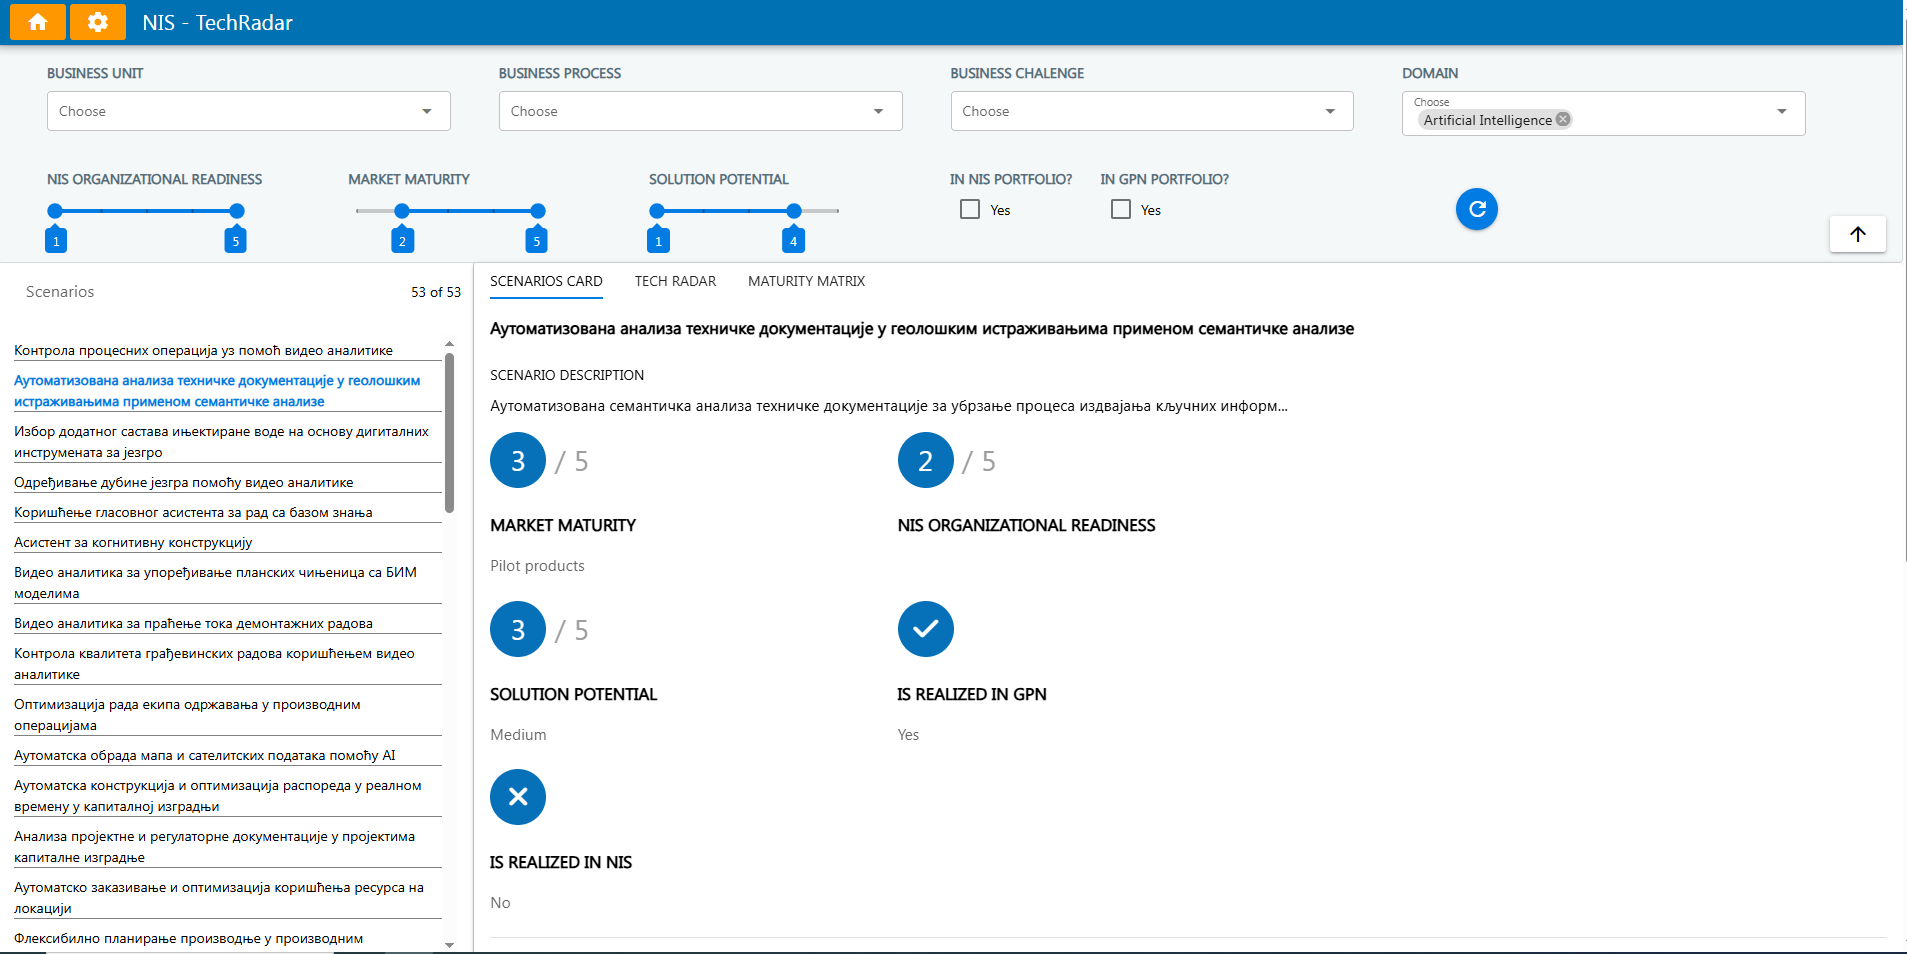This screenshot has width=1907, height=954.
Task: Select scenario Оптимизација рада екипа одржавања
Action: 227,715
